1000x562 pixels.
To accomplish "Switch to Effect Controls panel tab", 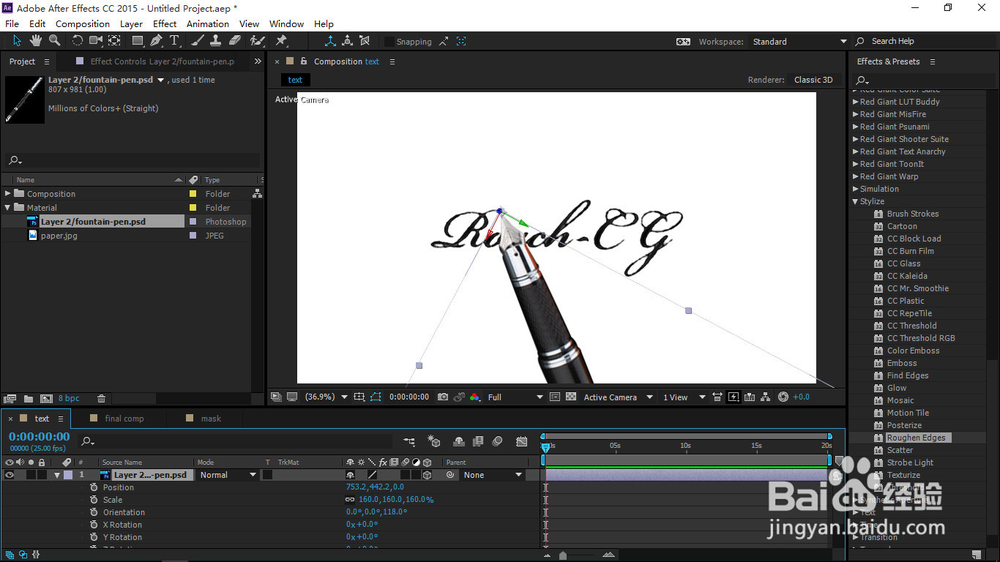I will 162,62.
